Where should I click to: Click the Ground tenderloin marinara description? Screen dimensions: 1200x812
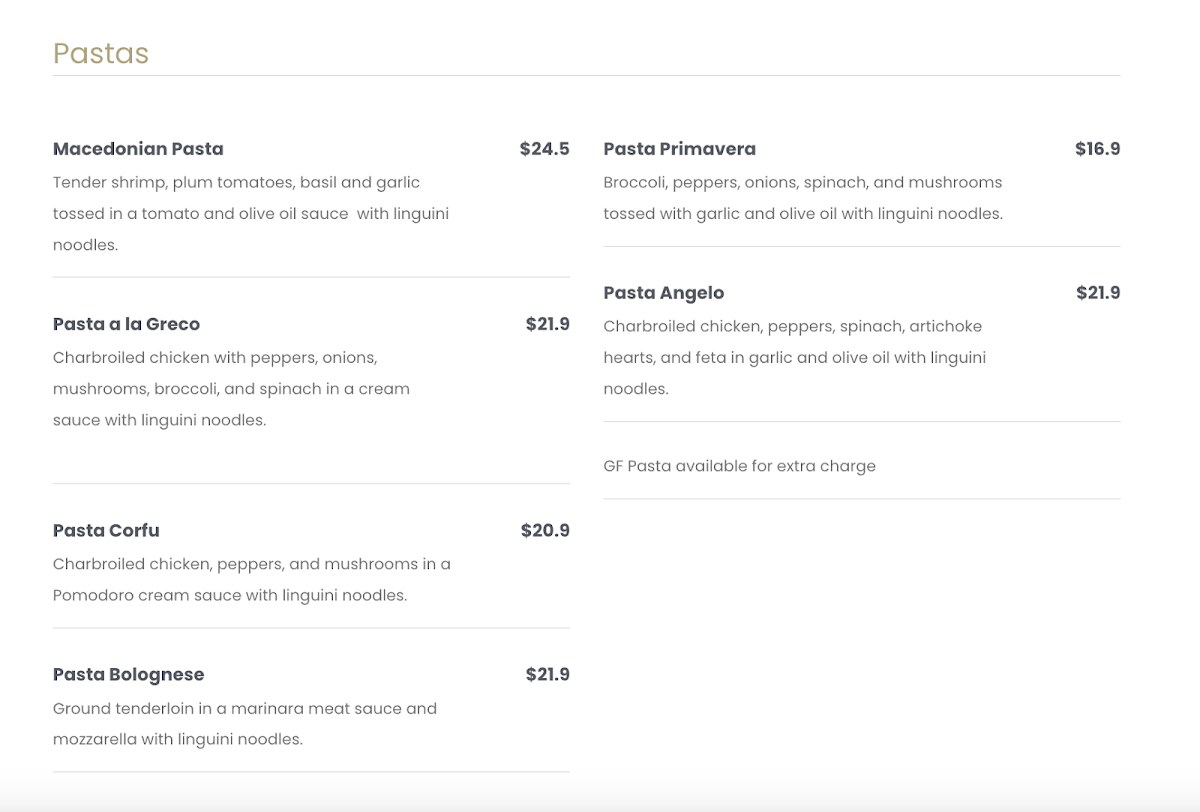pos(245,724)
